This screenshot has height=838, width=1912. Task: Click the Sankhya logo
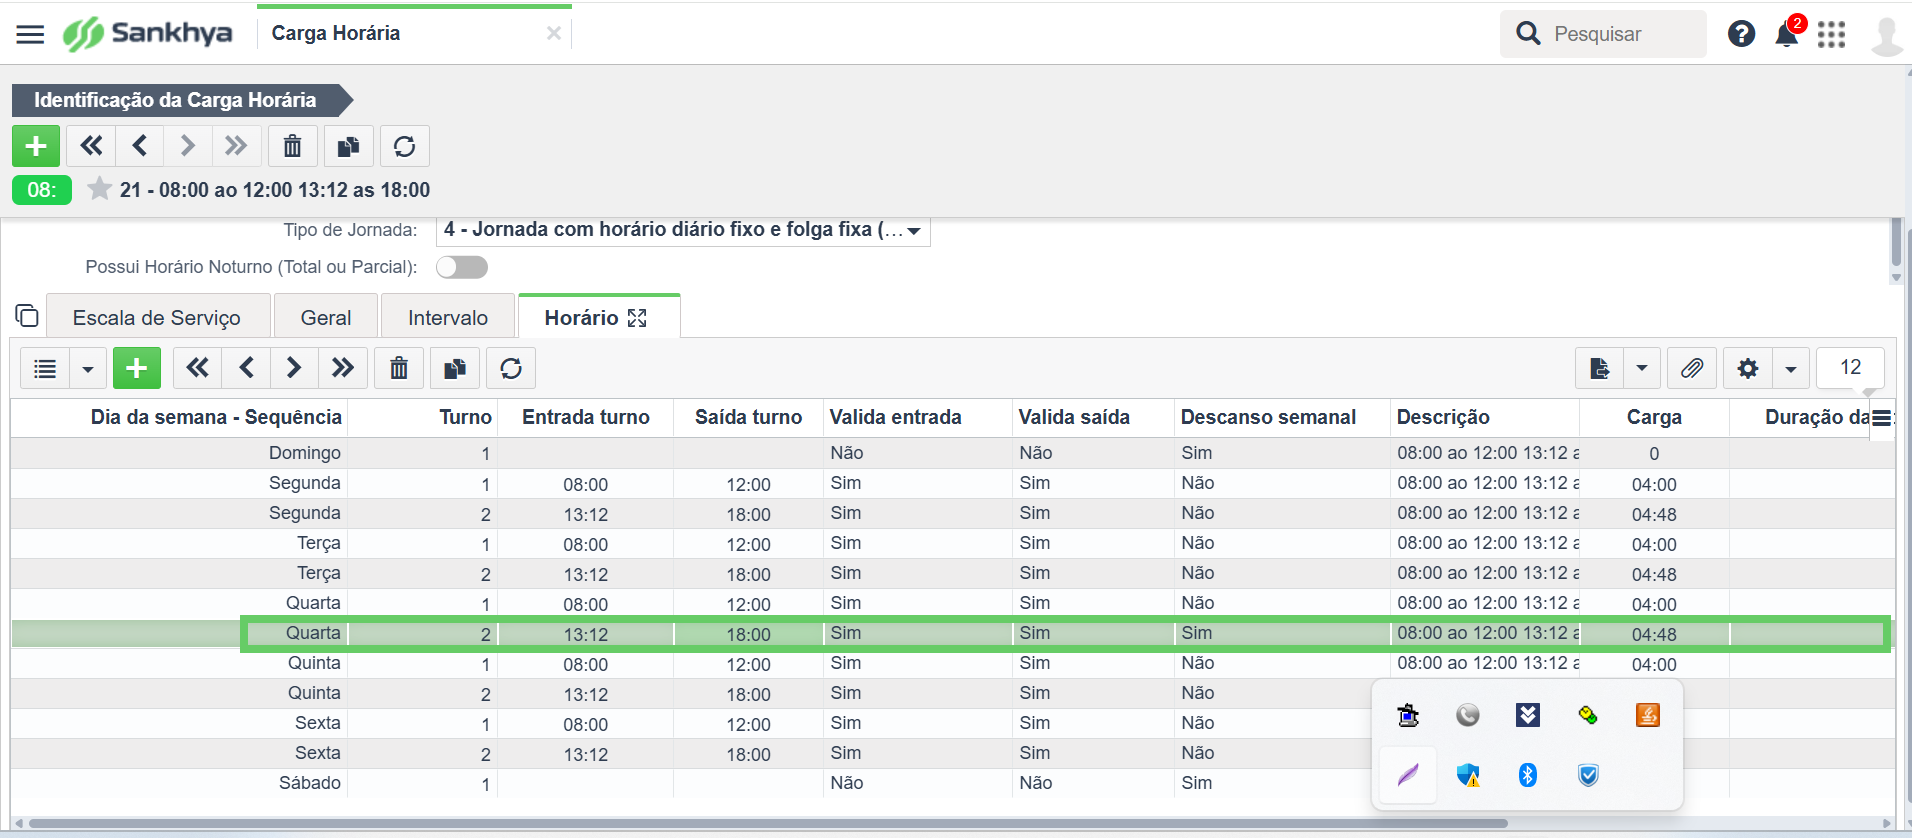[x=147, y=33]
